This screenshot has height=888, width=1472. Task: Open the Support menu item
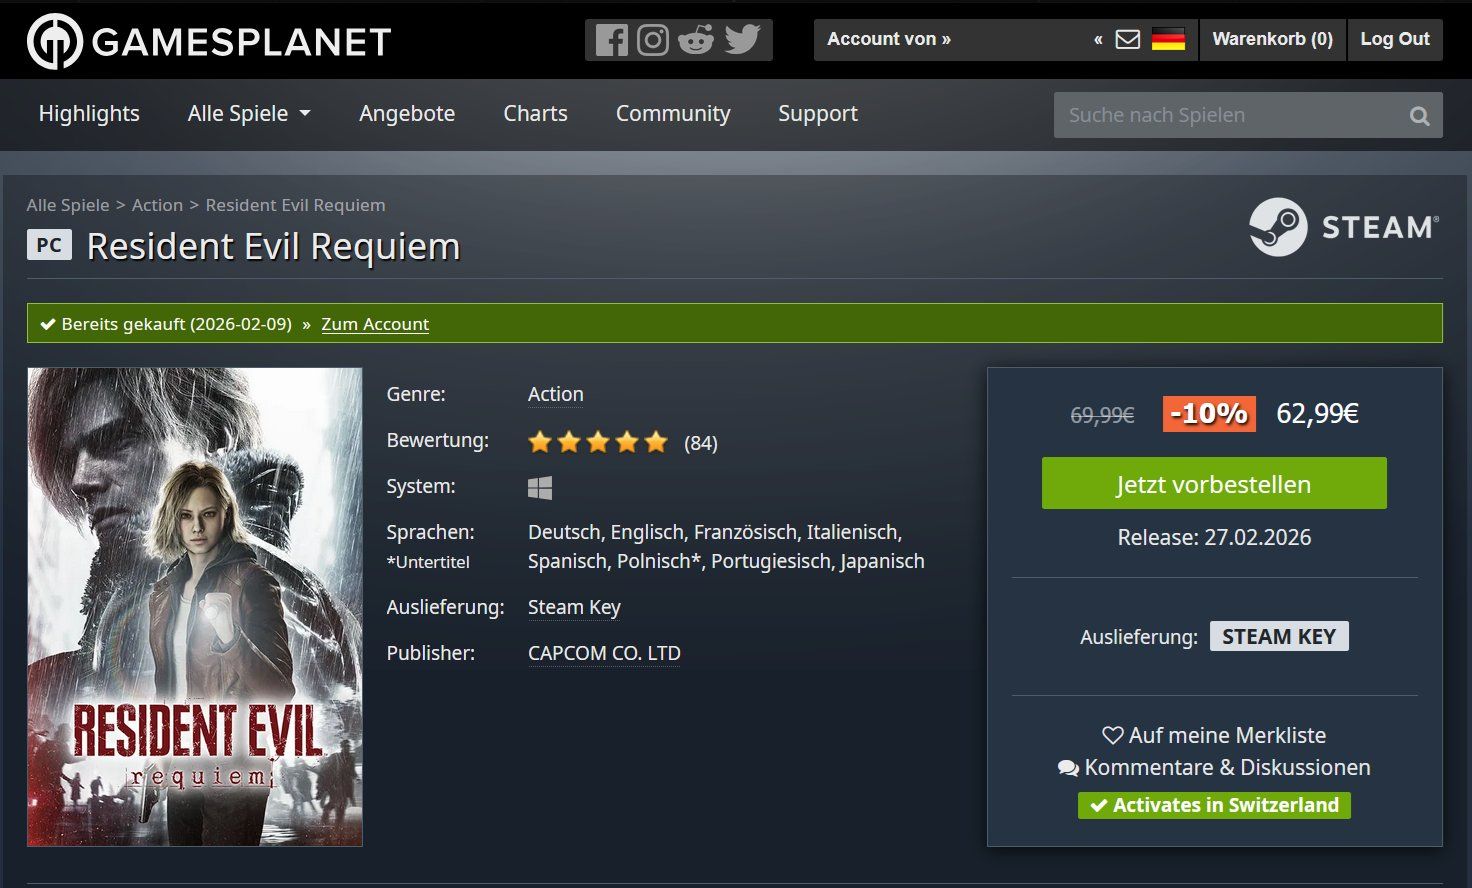[x=818, y=114]
